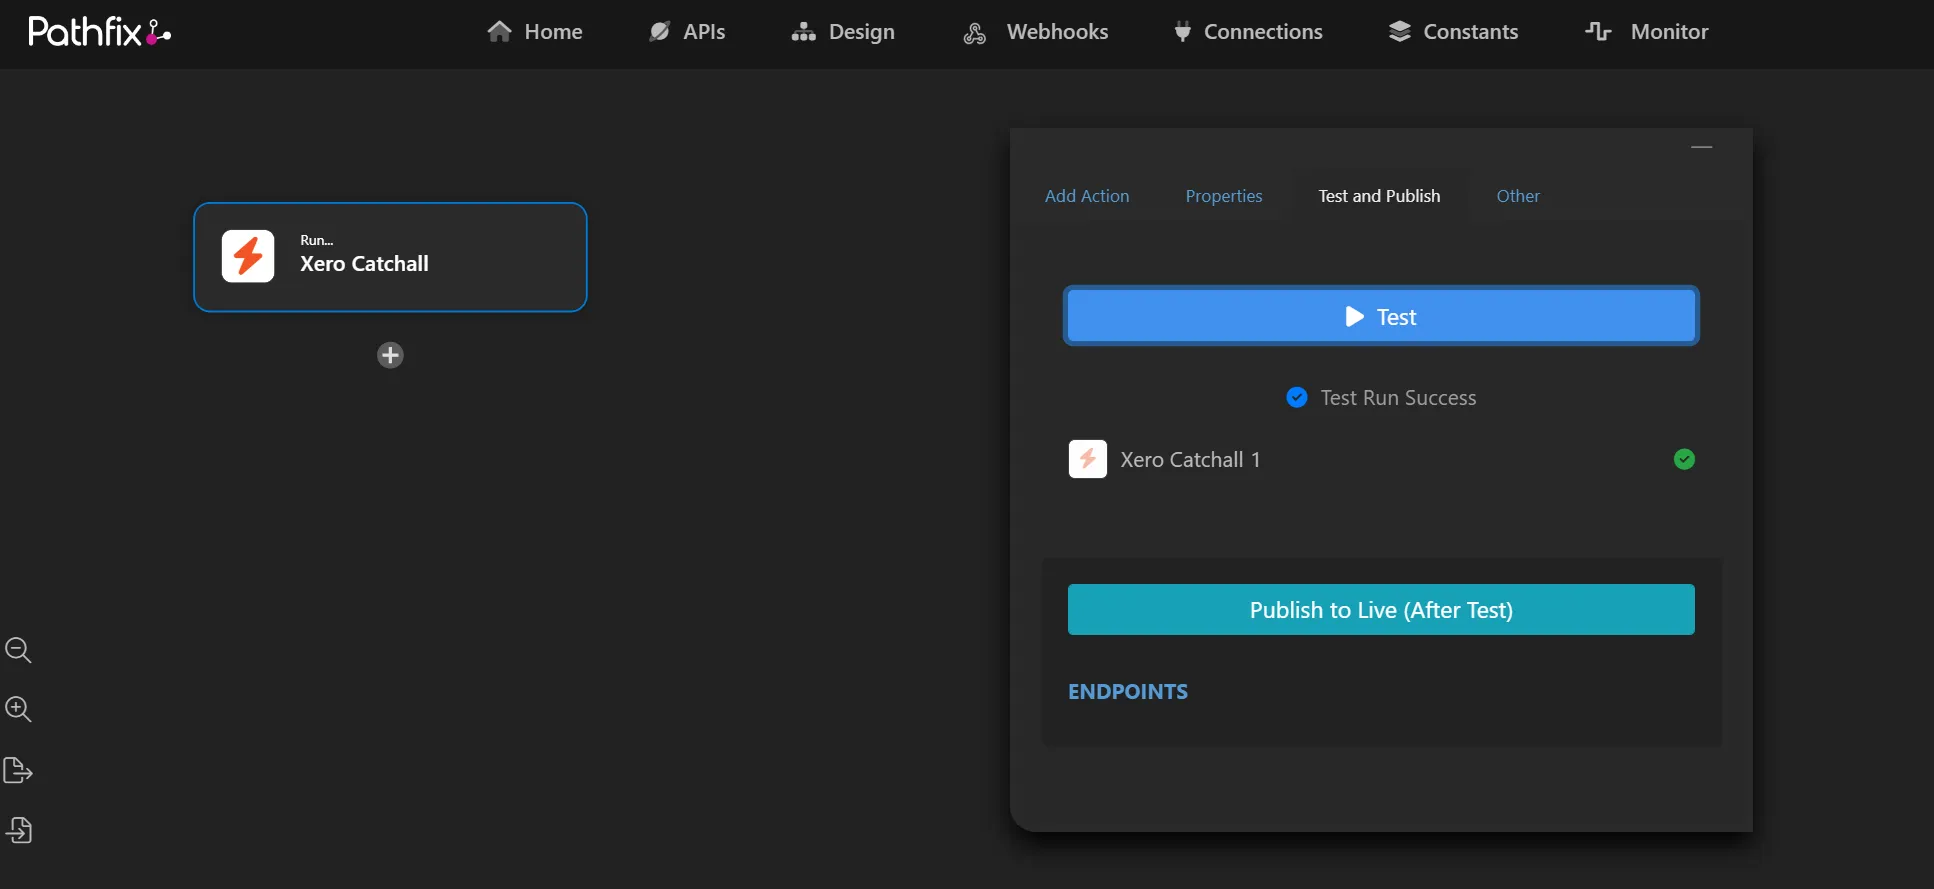The image size is (1934, 889).
Task: Minimize the side panel with the dash icon
Action: [x=1702, y=147]
